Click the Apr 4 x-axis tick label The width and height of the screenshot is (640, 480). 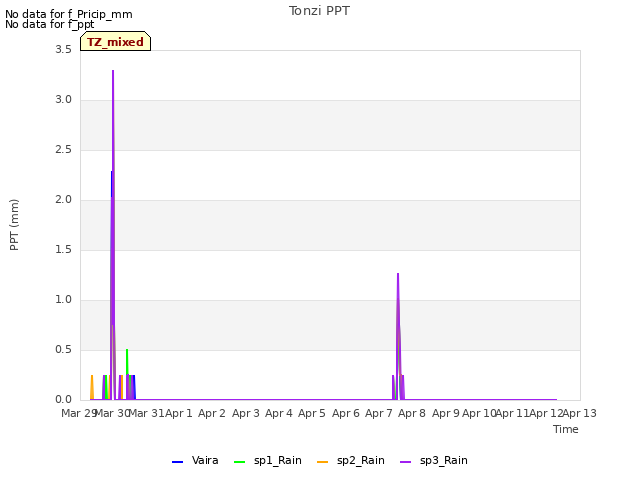point(279,413)
